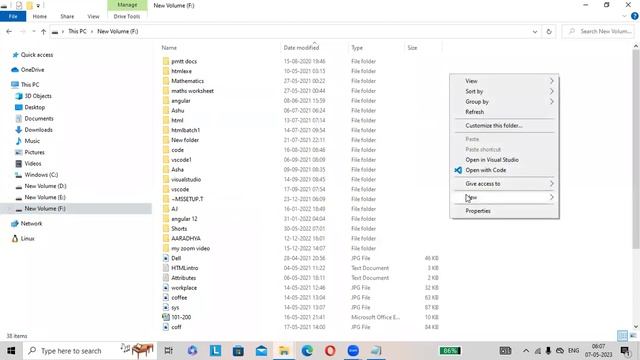
Task: Select the maths worksheet folder
Action: [192, 91]
